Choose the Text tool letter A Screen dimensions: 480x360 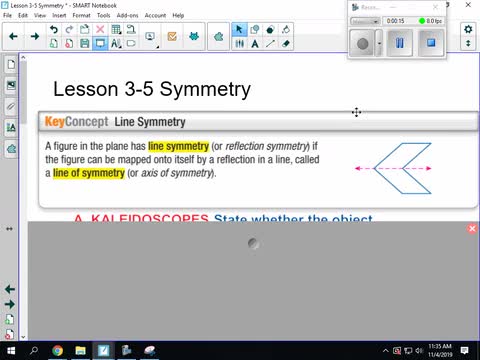tap(255, 43)
